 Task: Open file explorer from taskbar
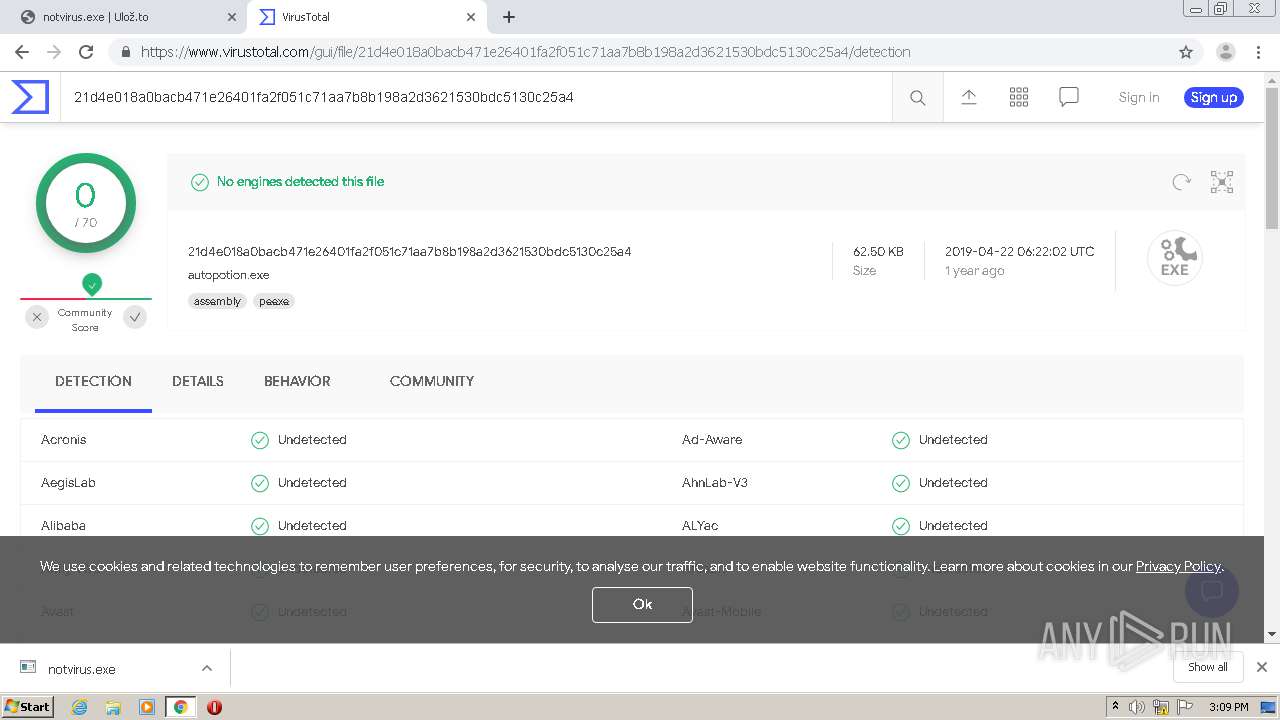coord(113,707)
